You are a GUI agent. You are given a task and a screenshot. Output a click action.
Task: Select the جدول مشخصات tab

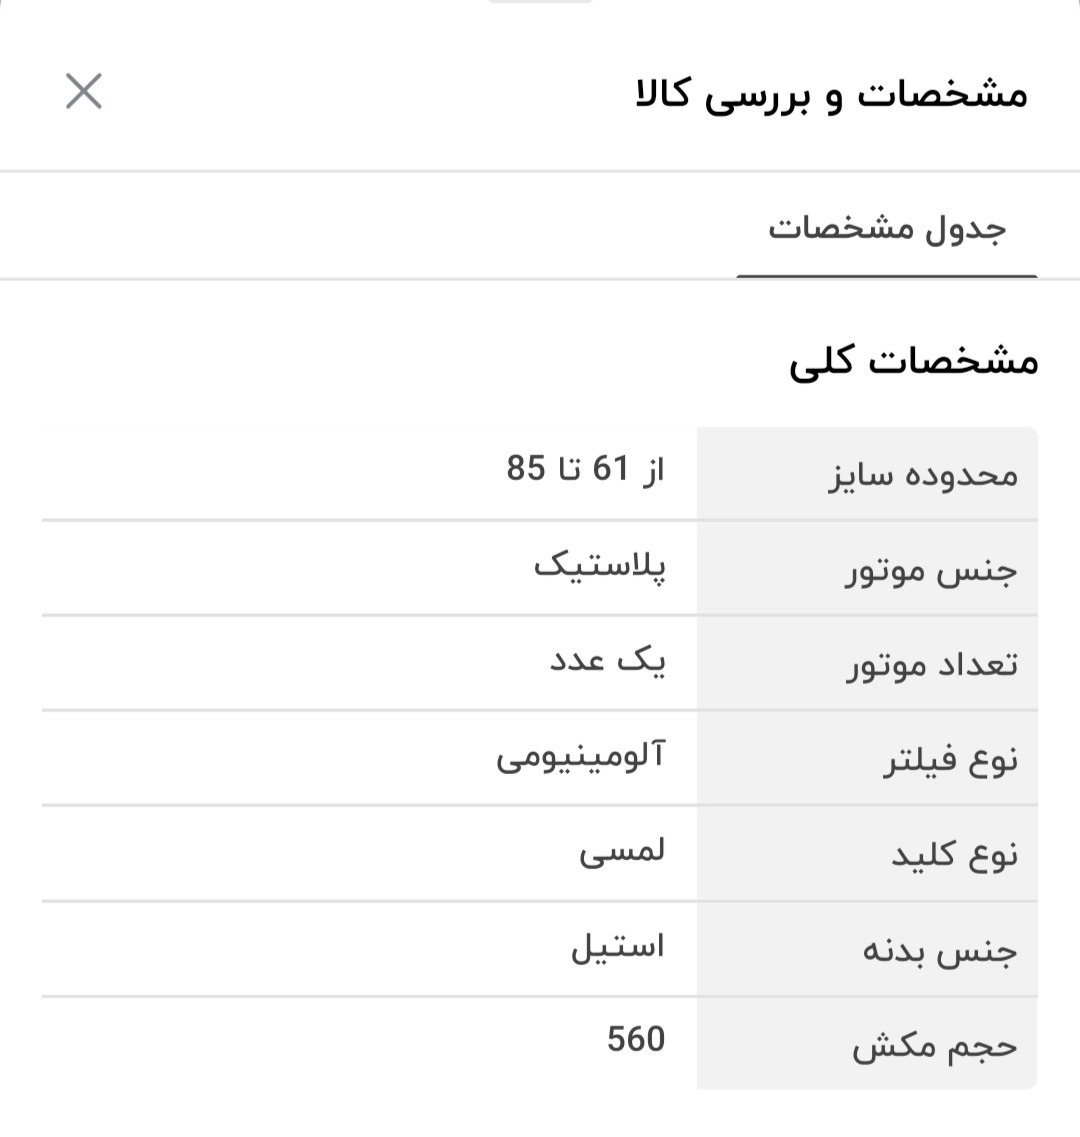tap(886, 228)
